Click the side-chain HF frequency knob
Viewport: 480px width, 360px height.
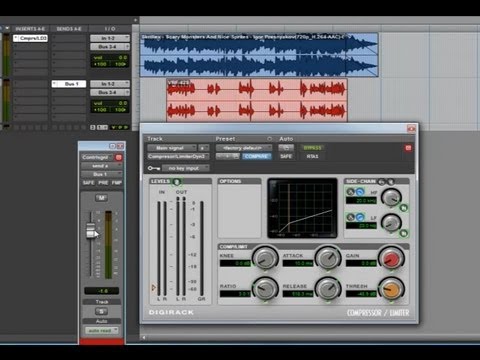[x=391, y=197]
